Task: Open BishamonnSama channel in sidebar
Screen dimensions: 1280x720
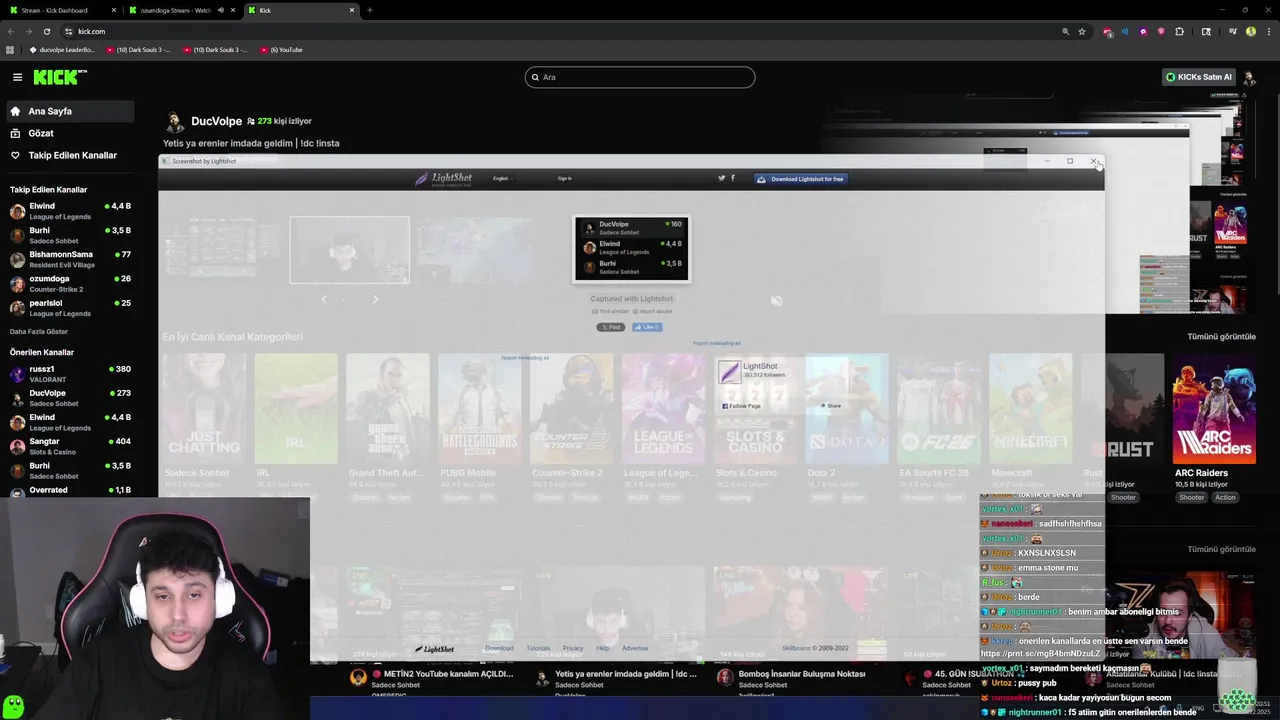Action: (70, 259)
